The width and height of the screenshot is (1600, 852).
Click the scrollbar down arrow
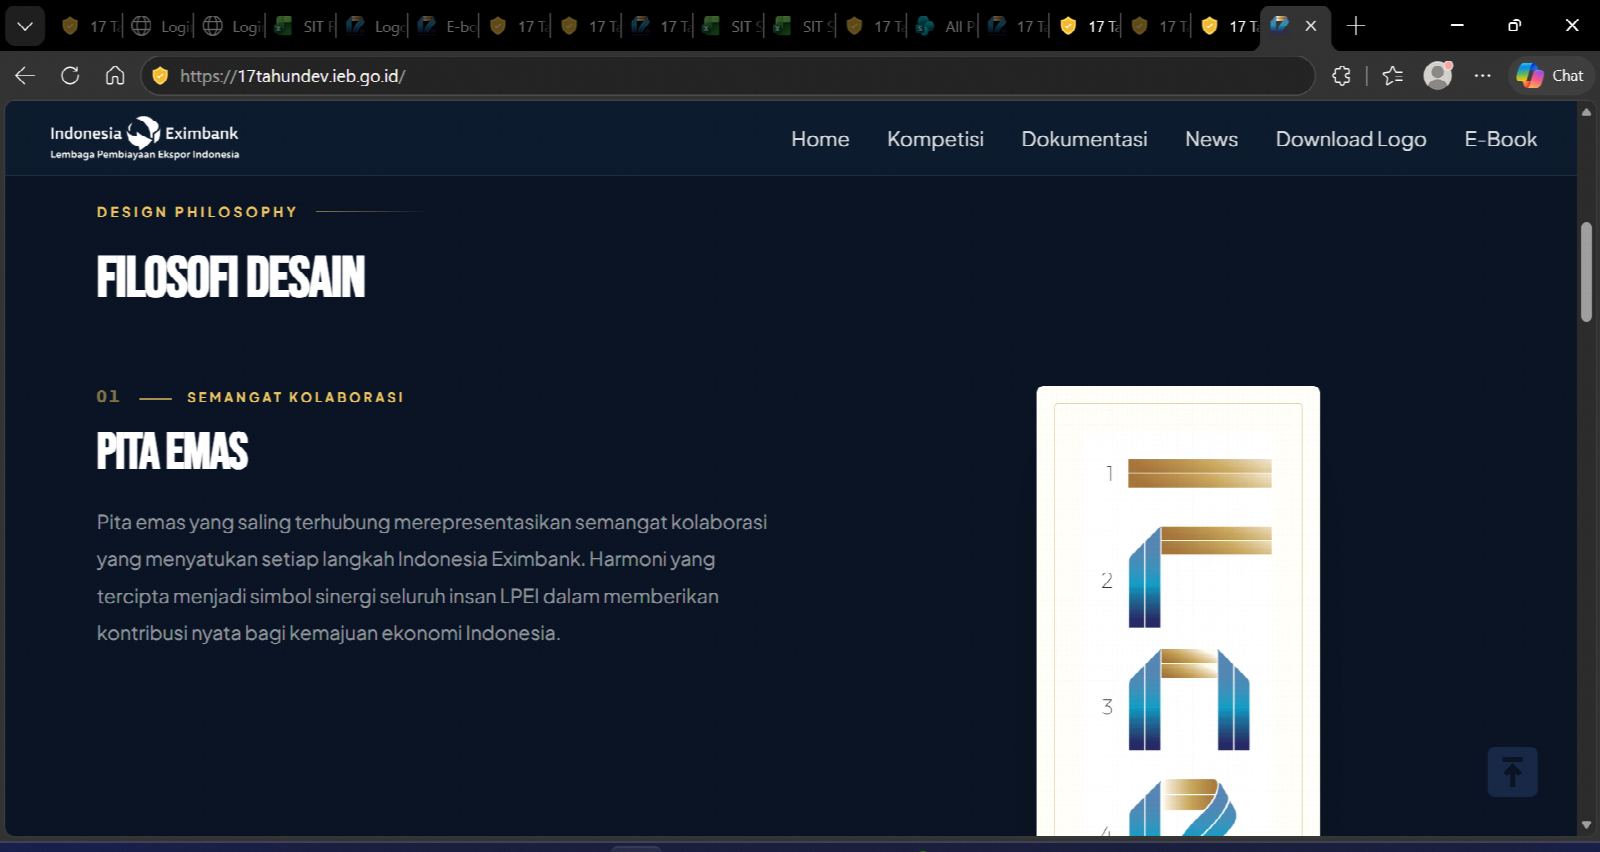coord(1586,825)
